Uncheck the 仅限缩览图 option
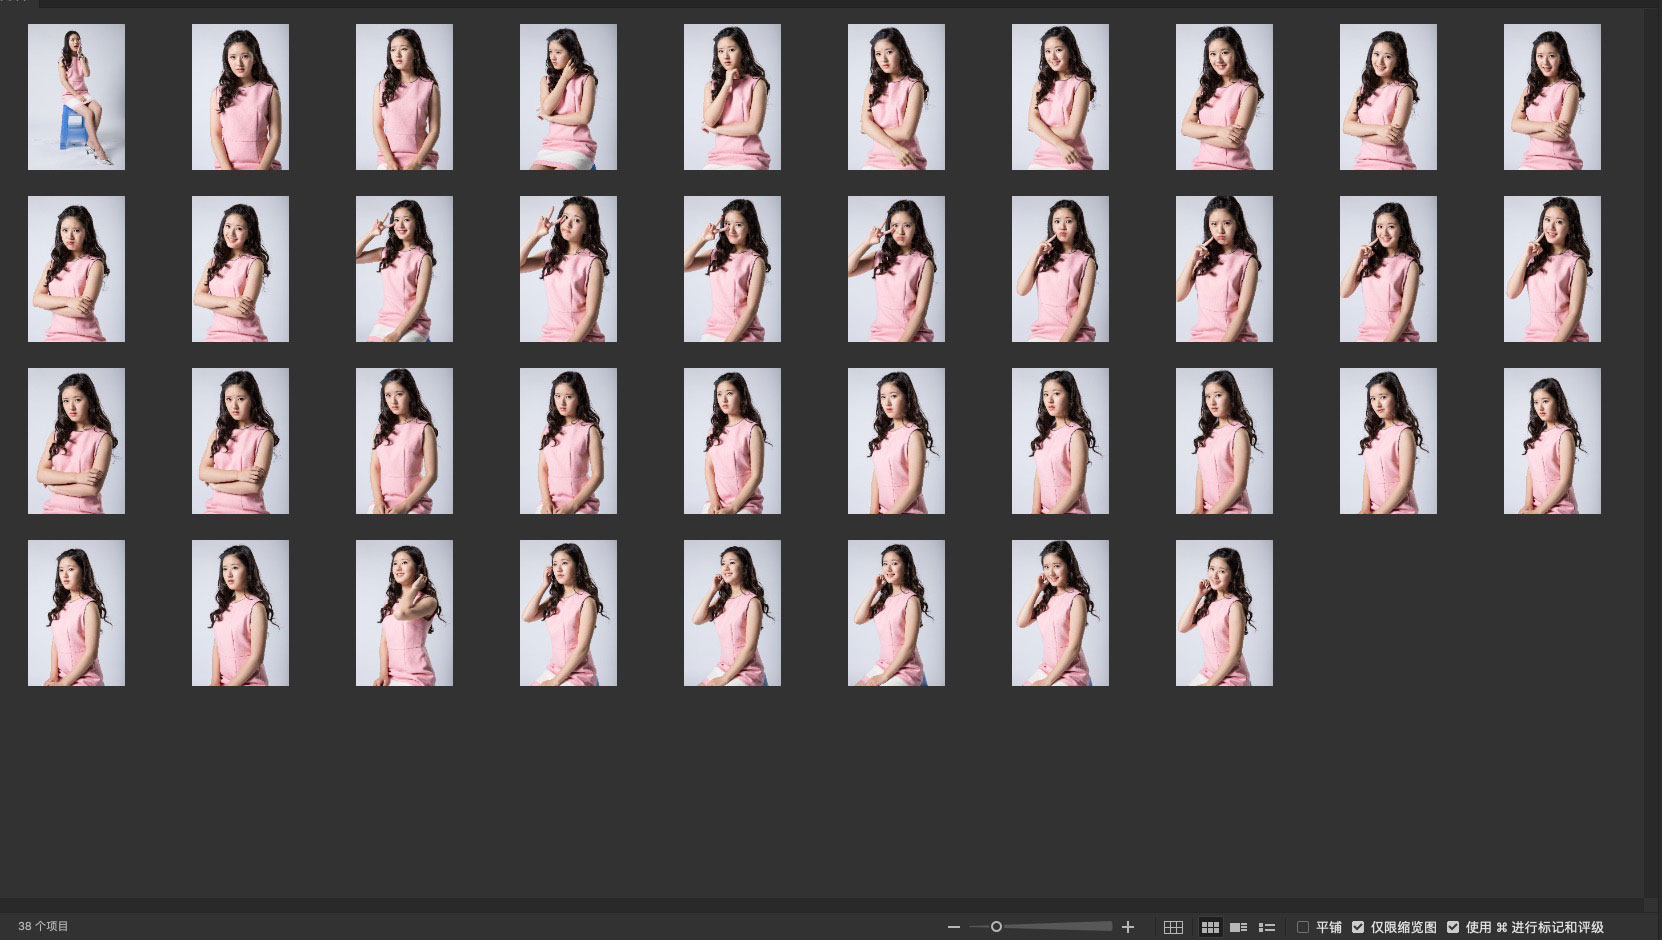Screen dimensions: 1662x940 tap(1358, 927)
